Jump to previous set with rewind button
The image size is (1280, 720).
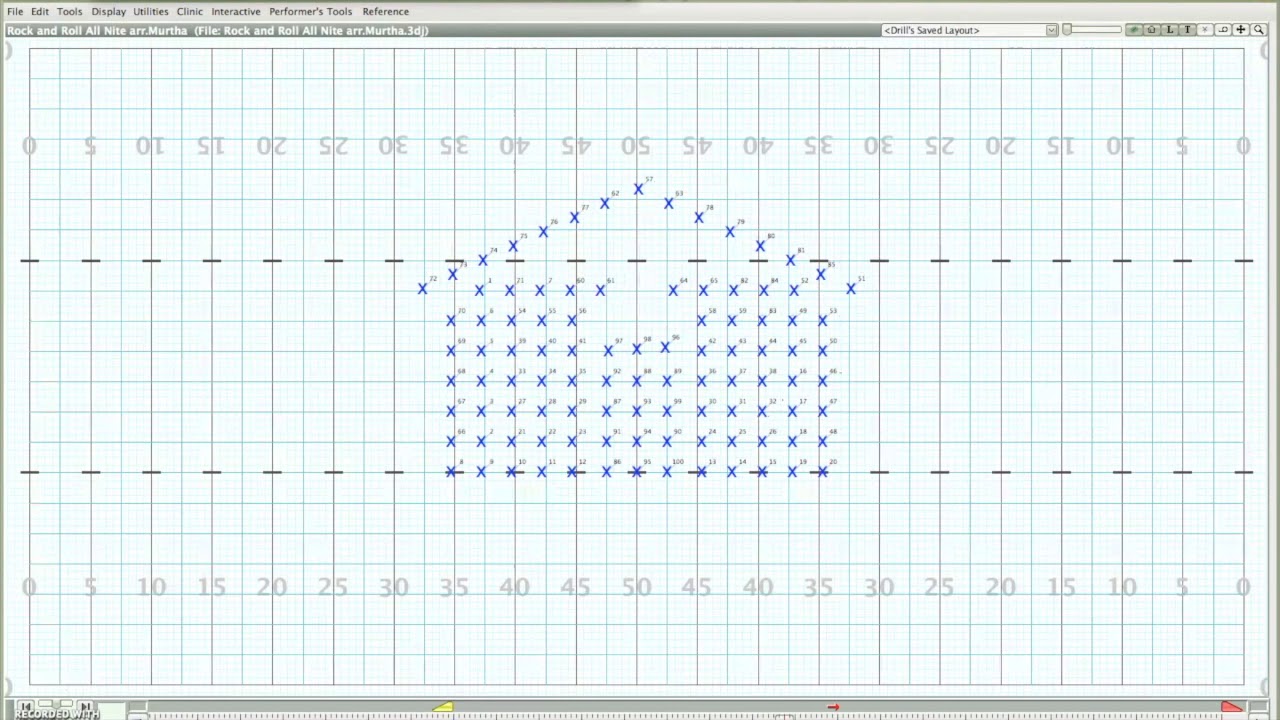(26, 706)
